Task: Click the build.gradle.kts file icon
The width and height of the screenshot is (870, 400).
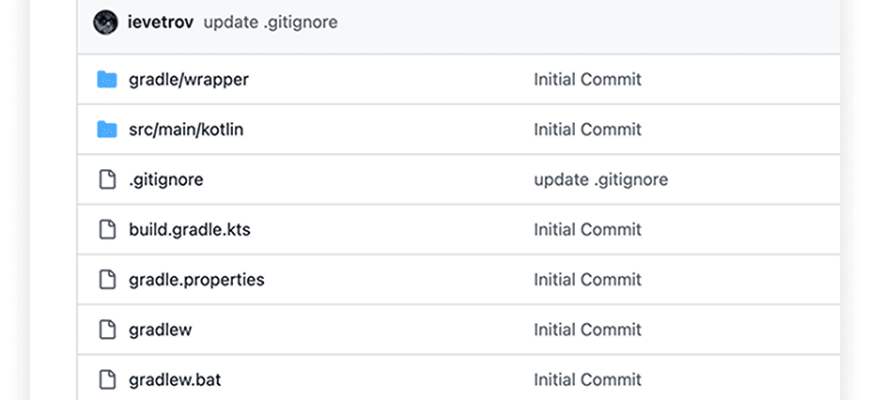Action: coord(107,230)
